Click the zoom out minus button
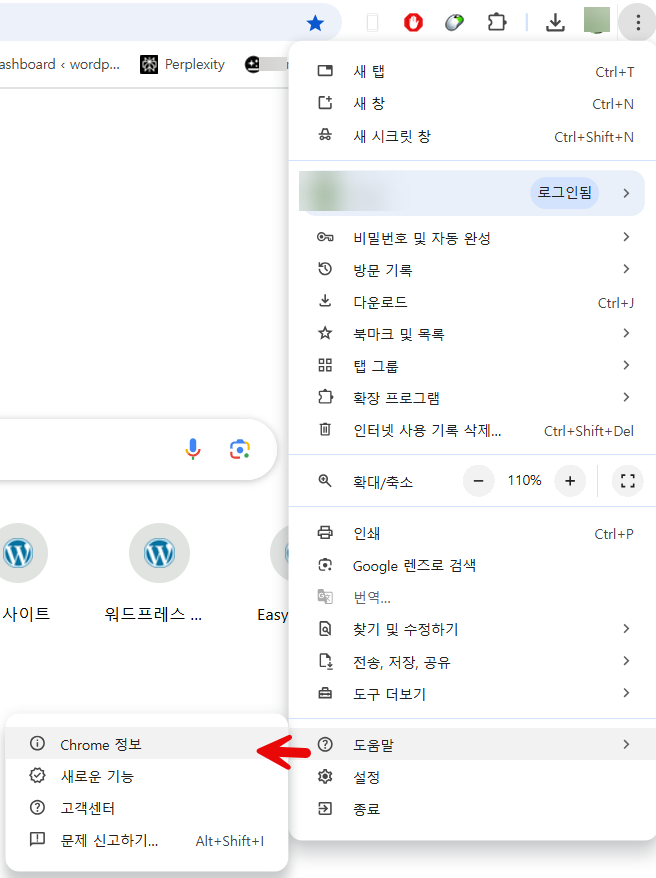Image resolution: width=656 pixels, height=878 pixels. [x=479, y=481]
